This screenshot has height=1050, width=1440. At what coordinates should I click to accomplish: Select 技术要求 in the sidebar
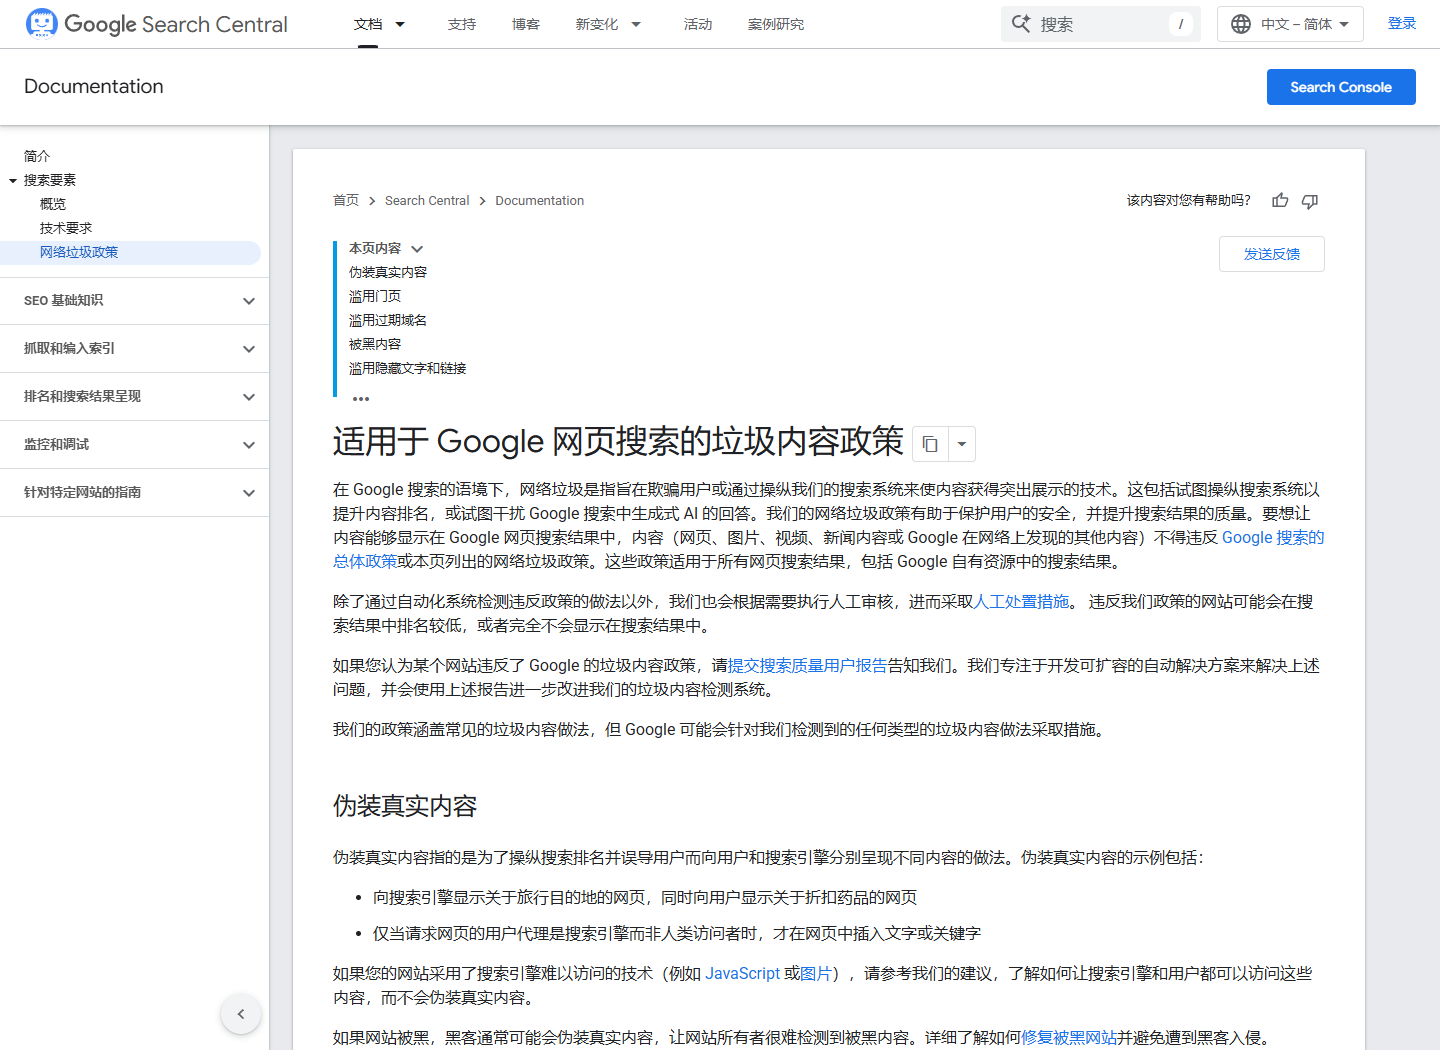pyautogui.click(x=66, y=228)
